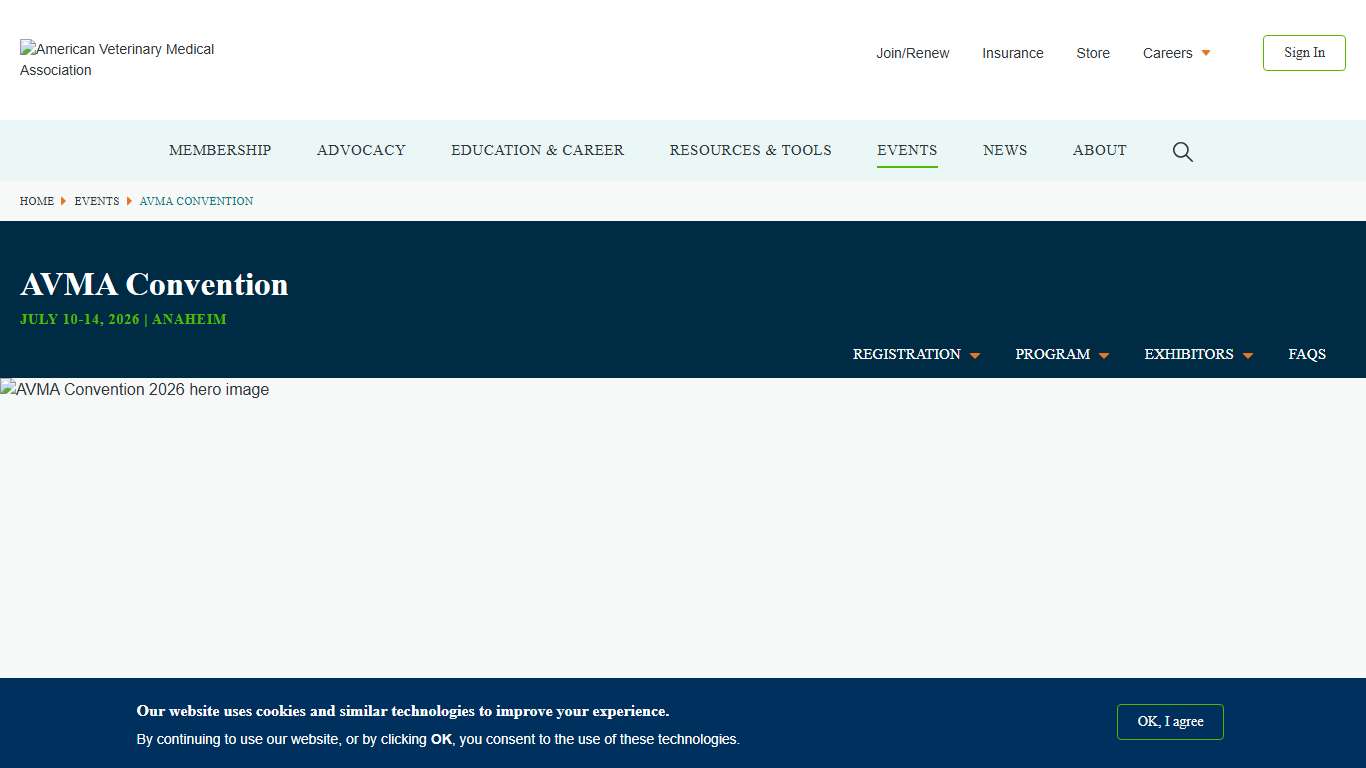Open the site search magnifier icon
Image resolution: width=1366 pixels, height=768 pixels.
(x=1182, y=152)
